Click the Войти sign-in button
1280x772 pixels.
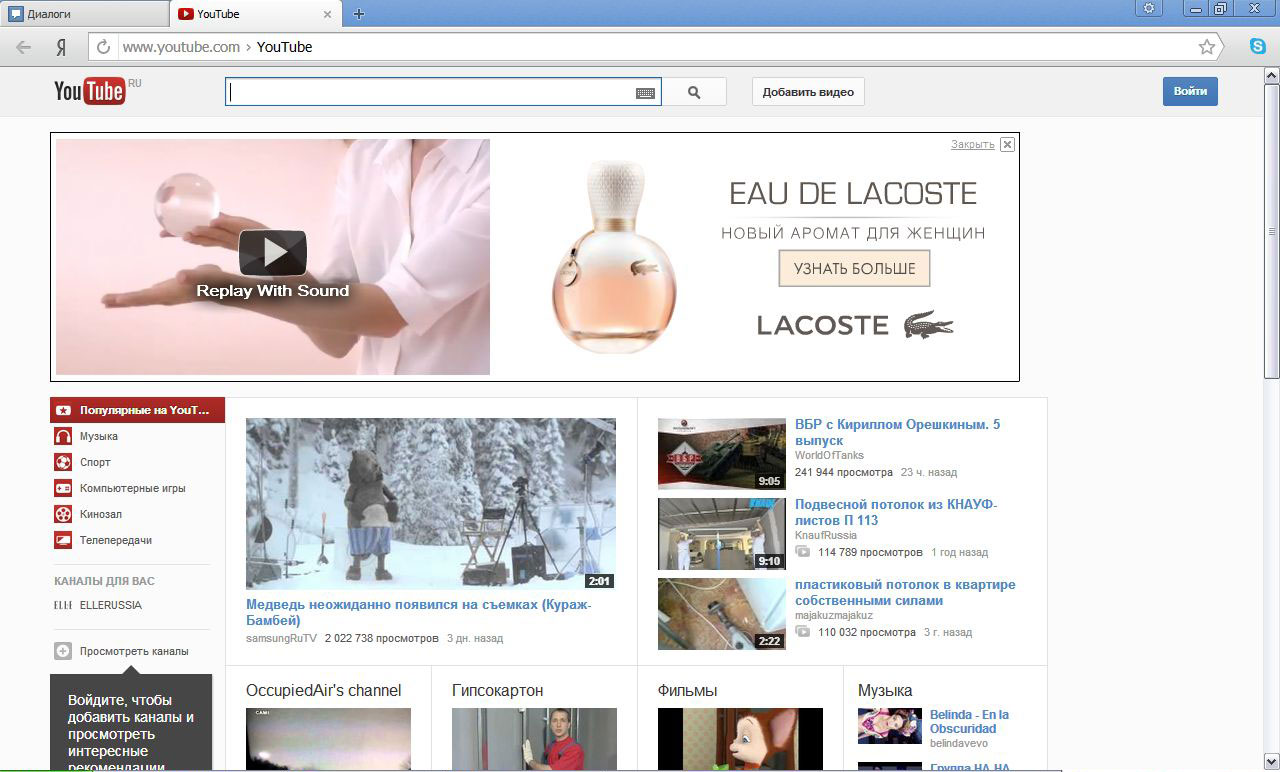pos(1190,91)
